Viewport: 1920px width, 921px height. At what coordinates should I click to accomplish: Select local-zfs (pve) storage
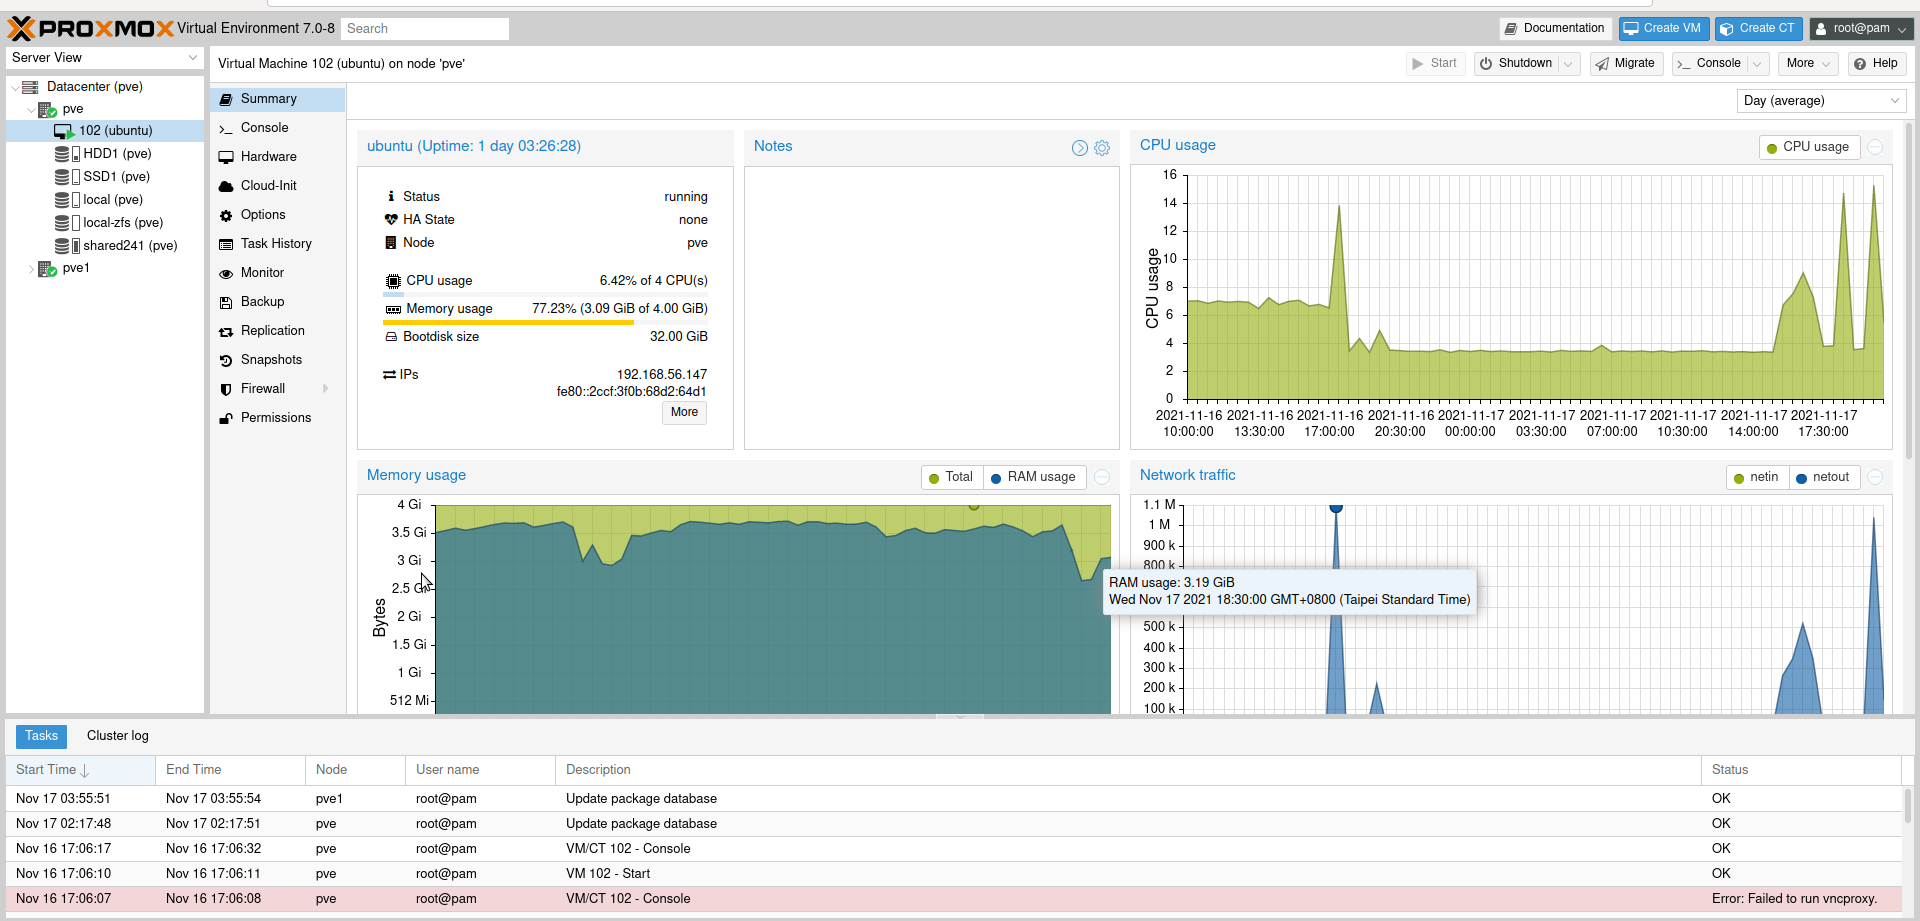click(x=123, y=223)
